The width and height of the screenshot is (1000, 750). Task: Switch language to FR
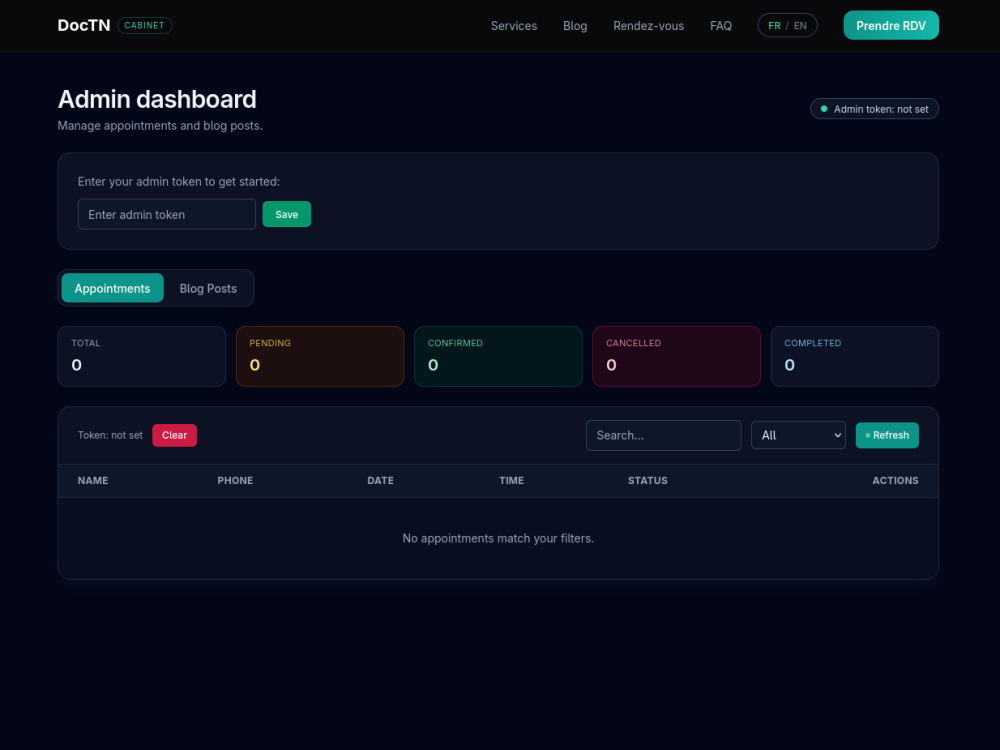[x=774, y=26]
